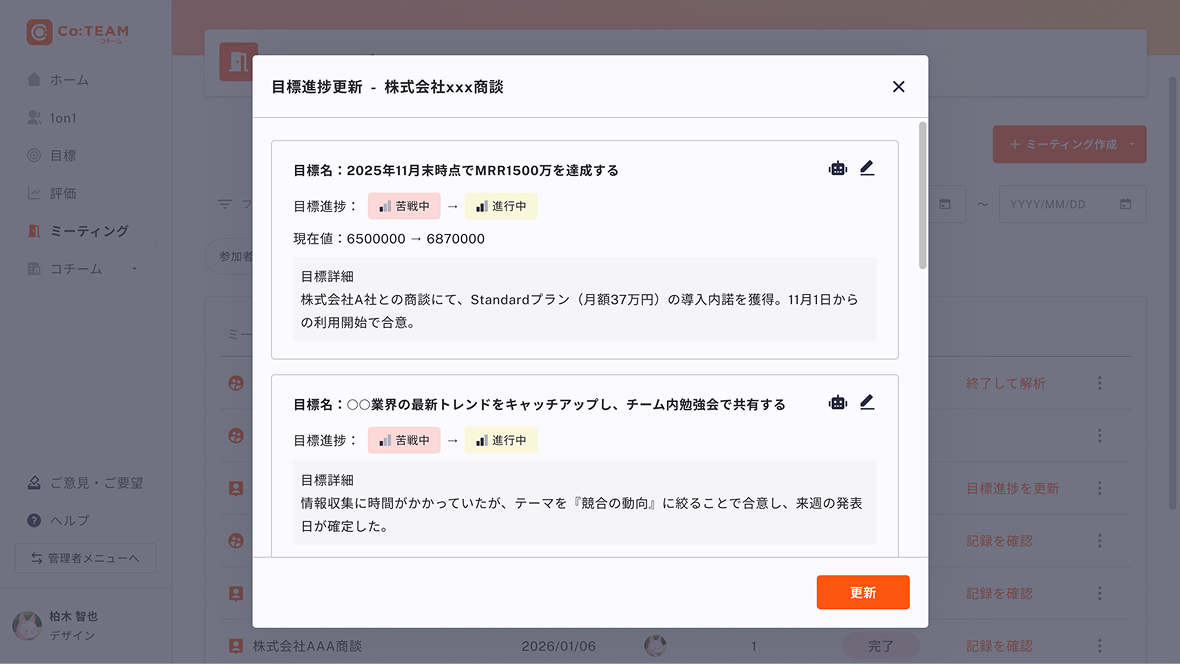
Task: Click the kebab menu beside 株式会社AAA商談
Action: [1099, 645]
